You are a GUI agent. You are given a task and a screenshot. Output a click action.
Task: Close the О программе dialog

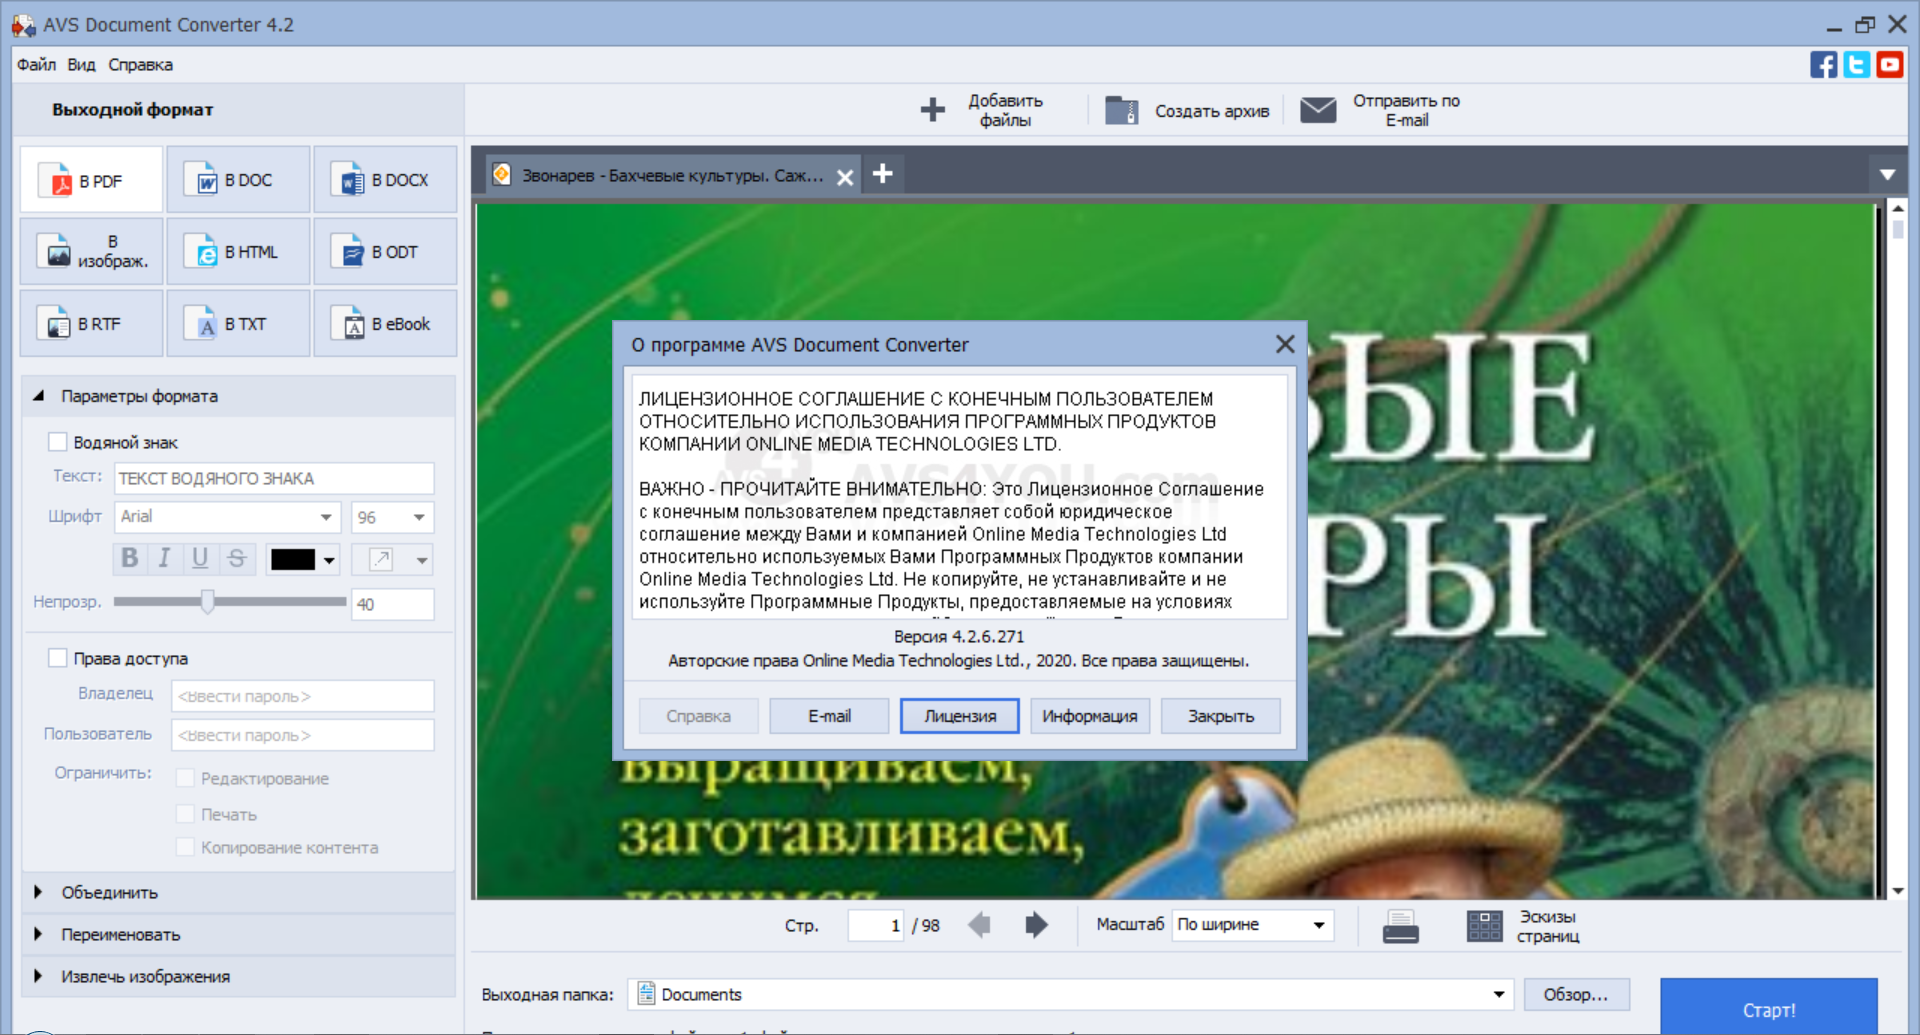click(1285, 344)
